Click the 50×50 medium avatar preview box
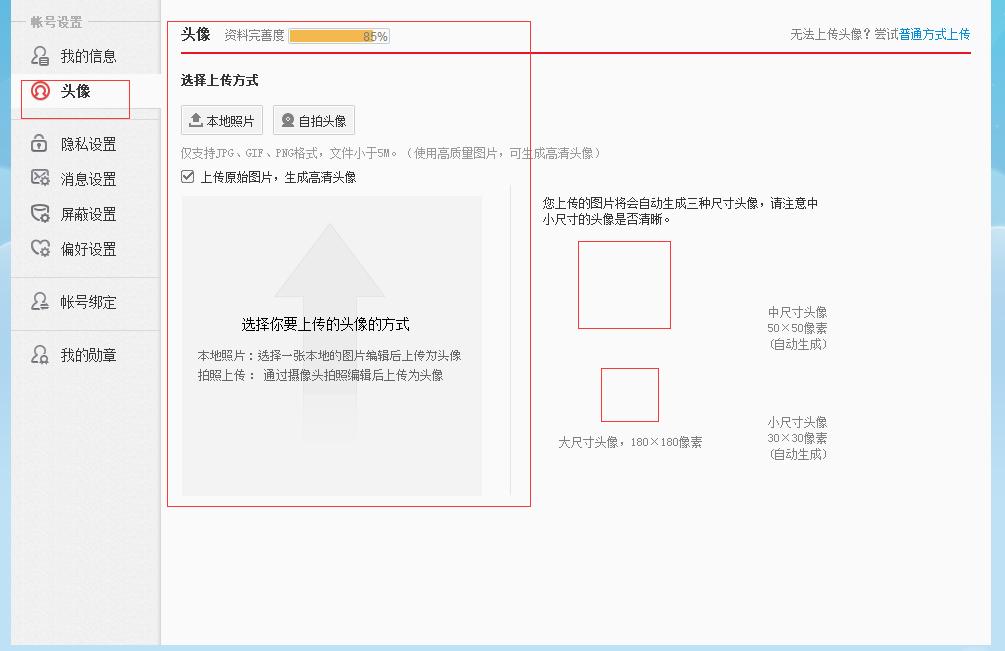Screen dimensions: 1005x651 coord(623,284)
